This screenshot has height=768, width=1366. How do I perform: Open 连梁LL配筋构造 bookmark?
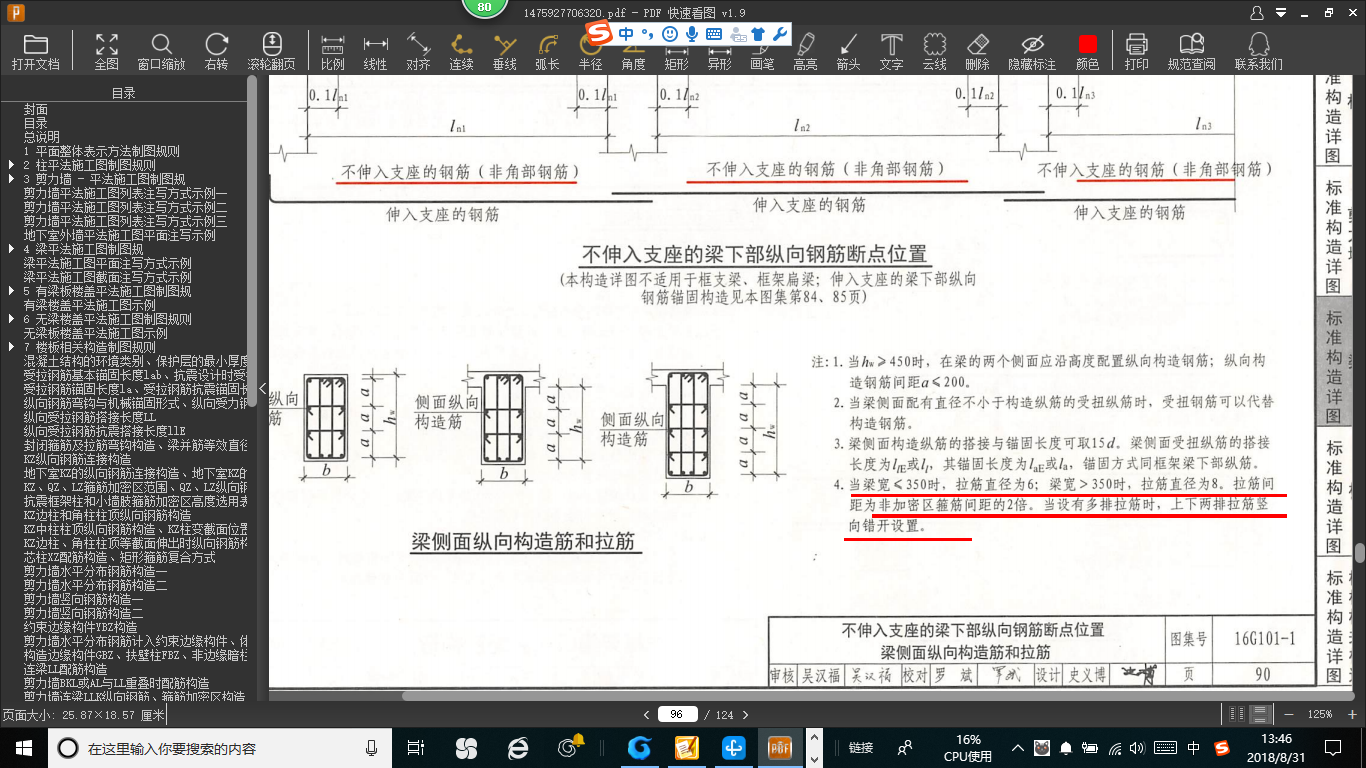[66, 669]
